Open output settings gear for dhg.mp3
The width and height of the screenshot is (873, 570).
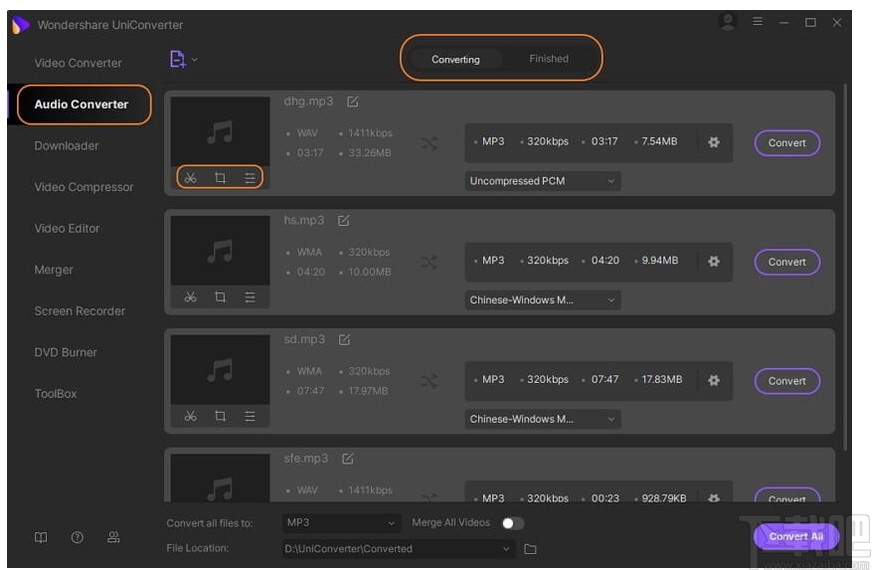(714, 142)
